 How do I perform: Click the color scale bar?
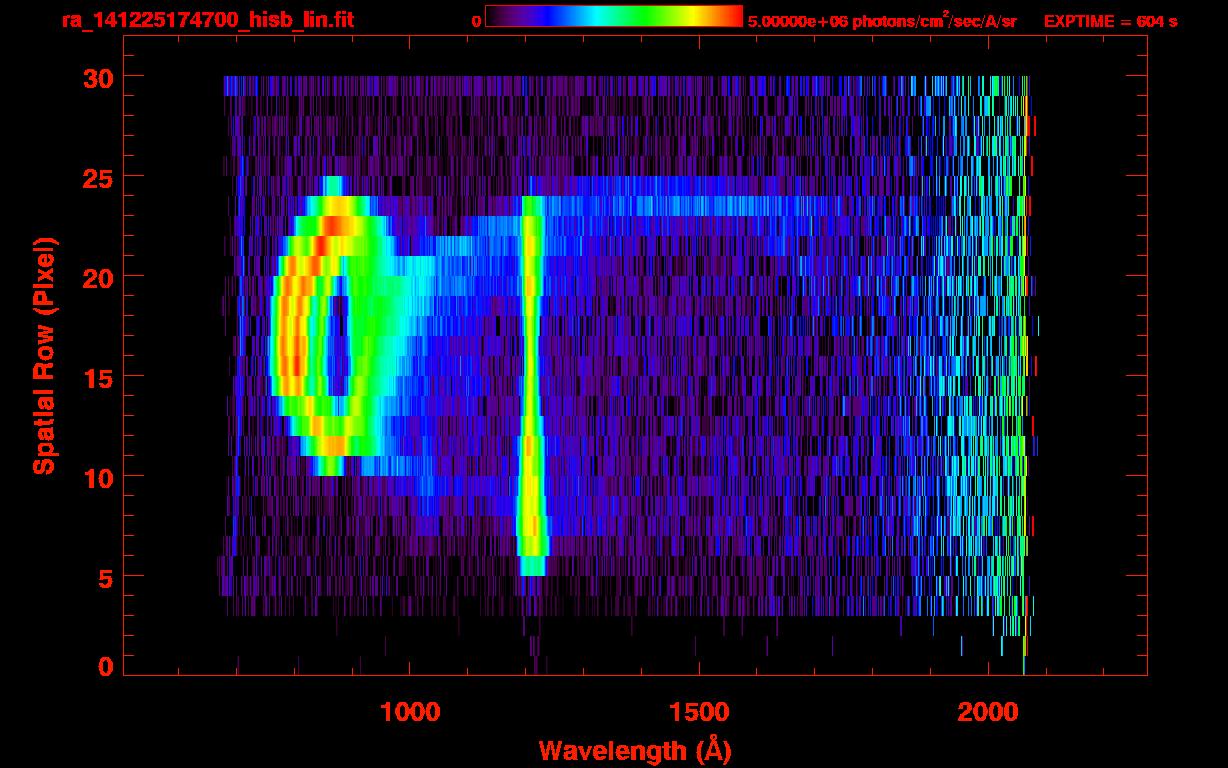coord(614,16)
